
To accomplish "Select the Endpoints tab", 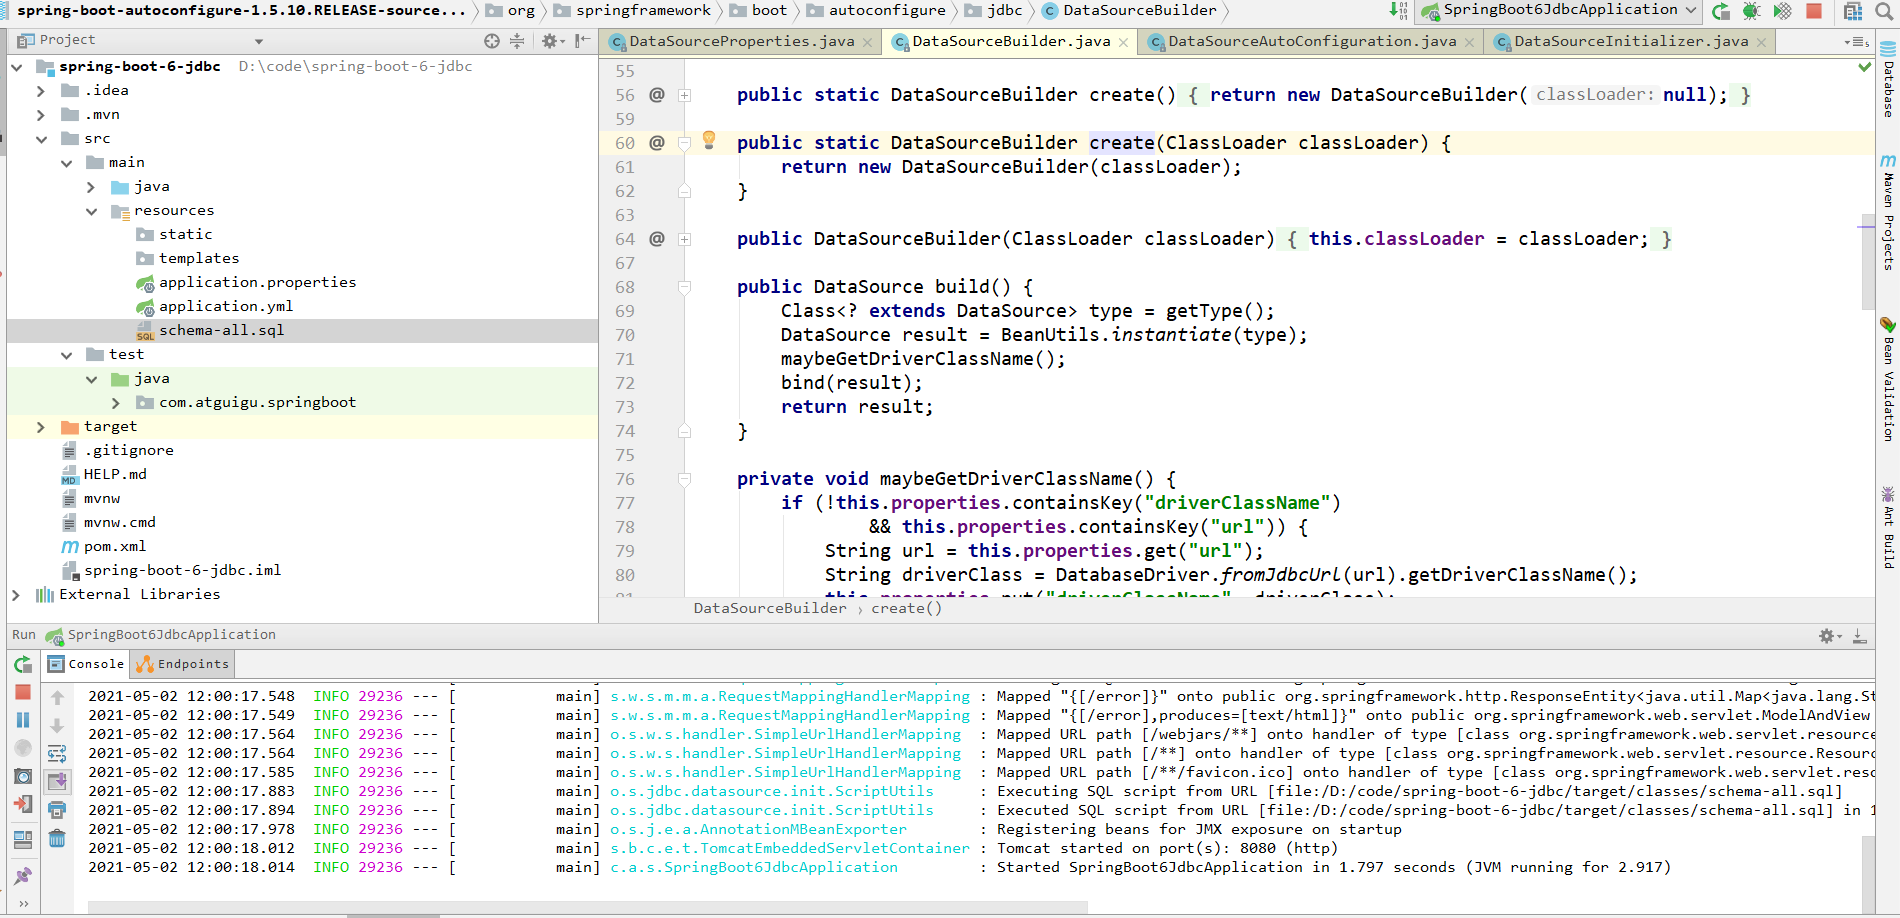I will (183, 664).
